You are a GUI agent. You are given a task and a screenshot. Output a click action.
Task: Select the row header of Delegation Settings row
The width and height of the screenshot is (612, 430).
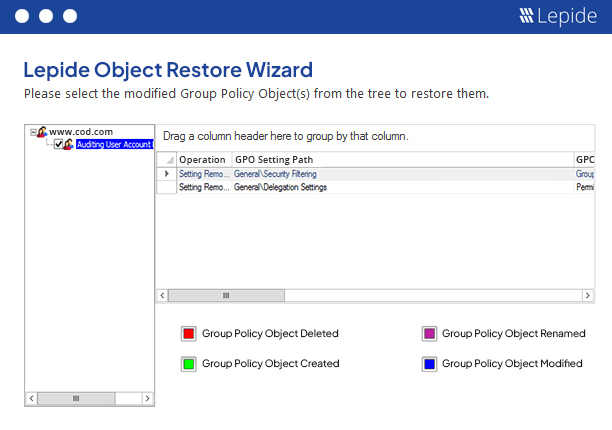167,187
